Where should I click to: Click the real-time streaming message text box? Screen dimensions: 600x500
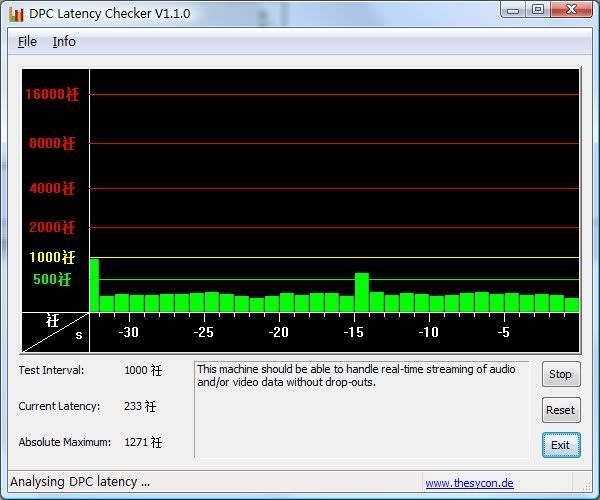362,409
